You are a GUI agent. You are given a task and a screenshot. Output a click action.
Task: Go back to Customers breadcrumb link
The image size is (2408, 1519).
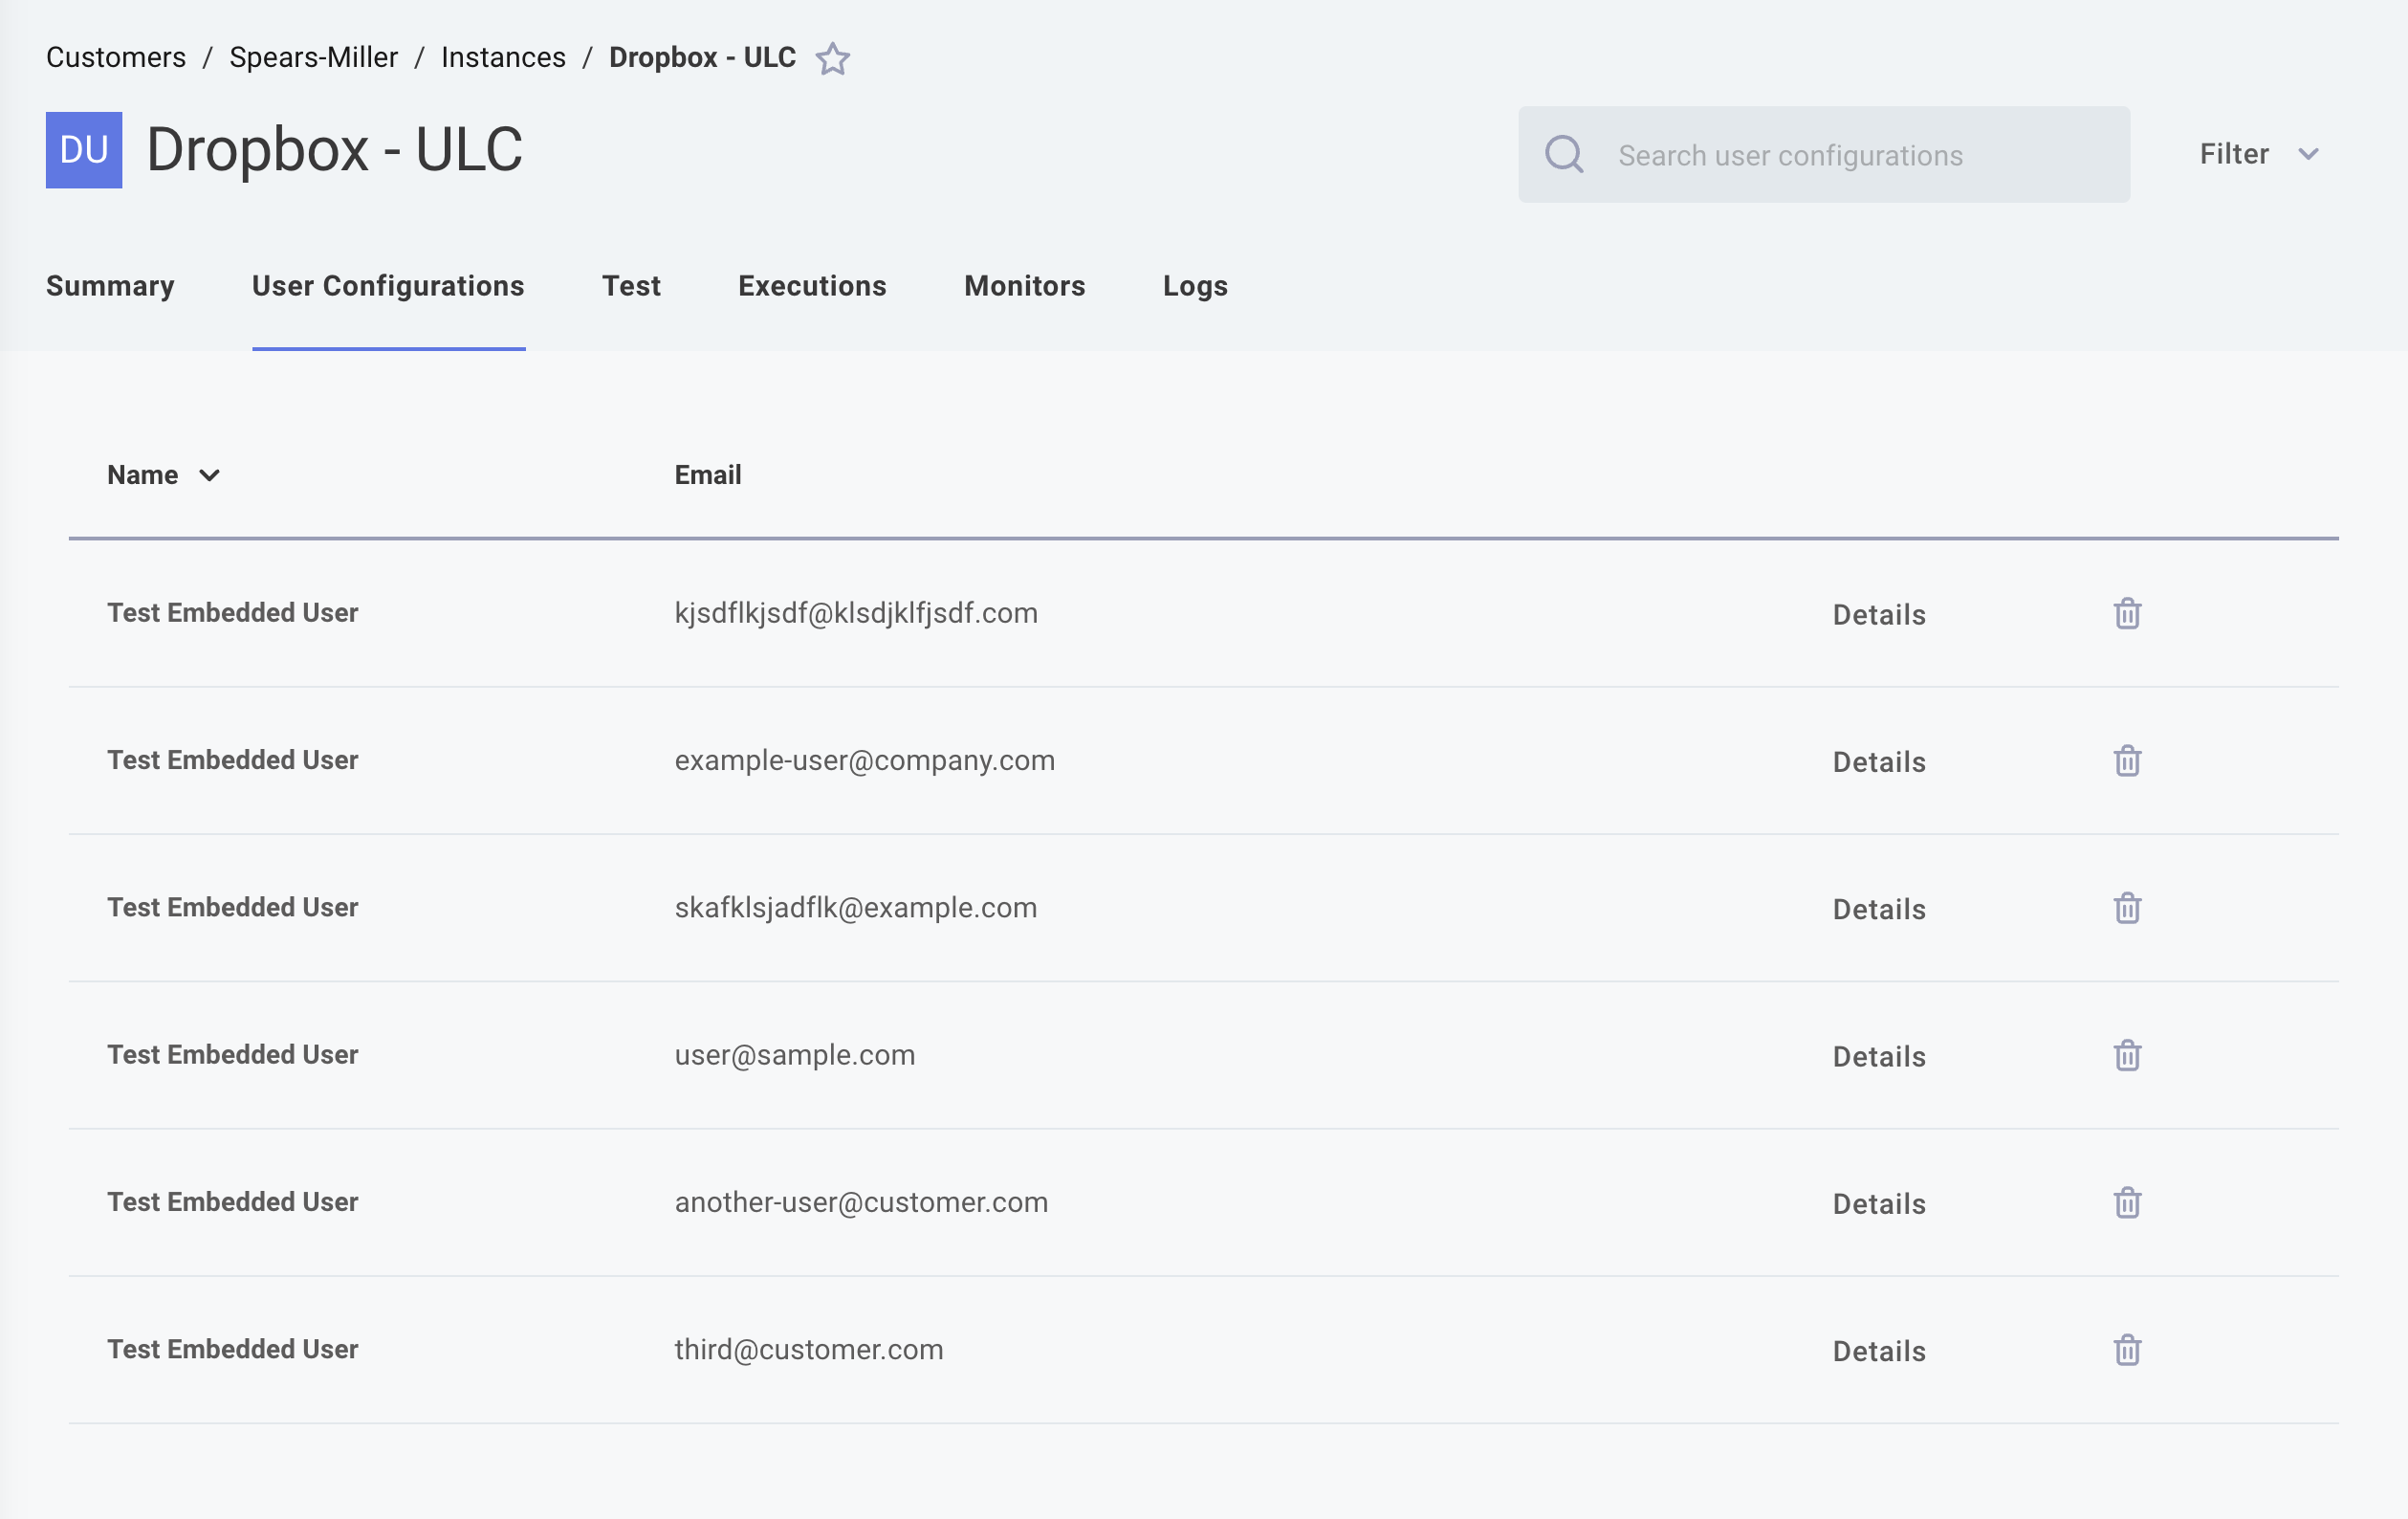click(115, 57)
